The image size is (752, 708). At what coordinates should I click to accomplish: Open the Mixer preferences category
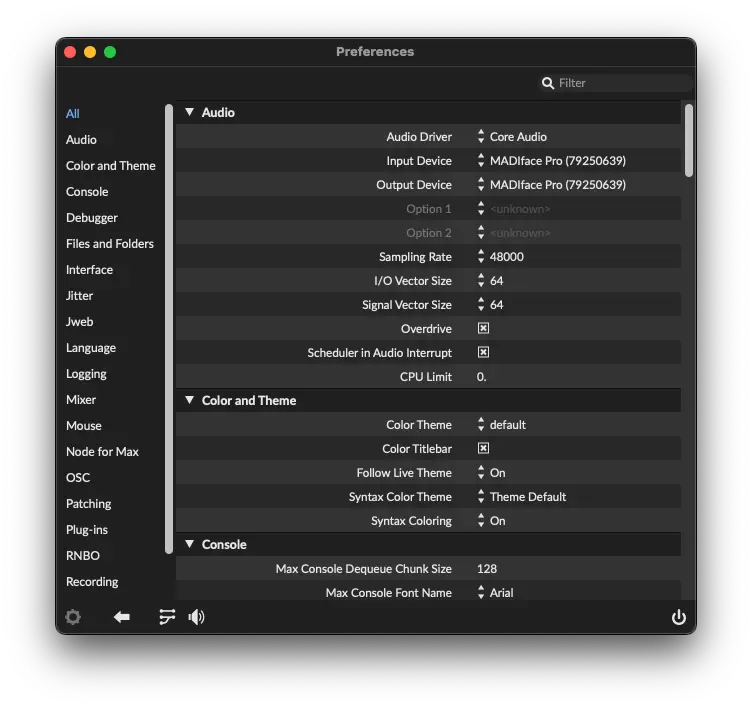click(81, 400)
